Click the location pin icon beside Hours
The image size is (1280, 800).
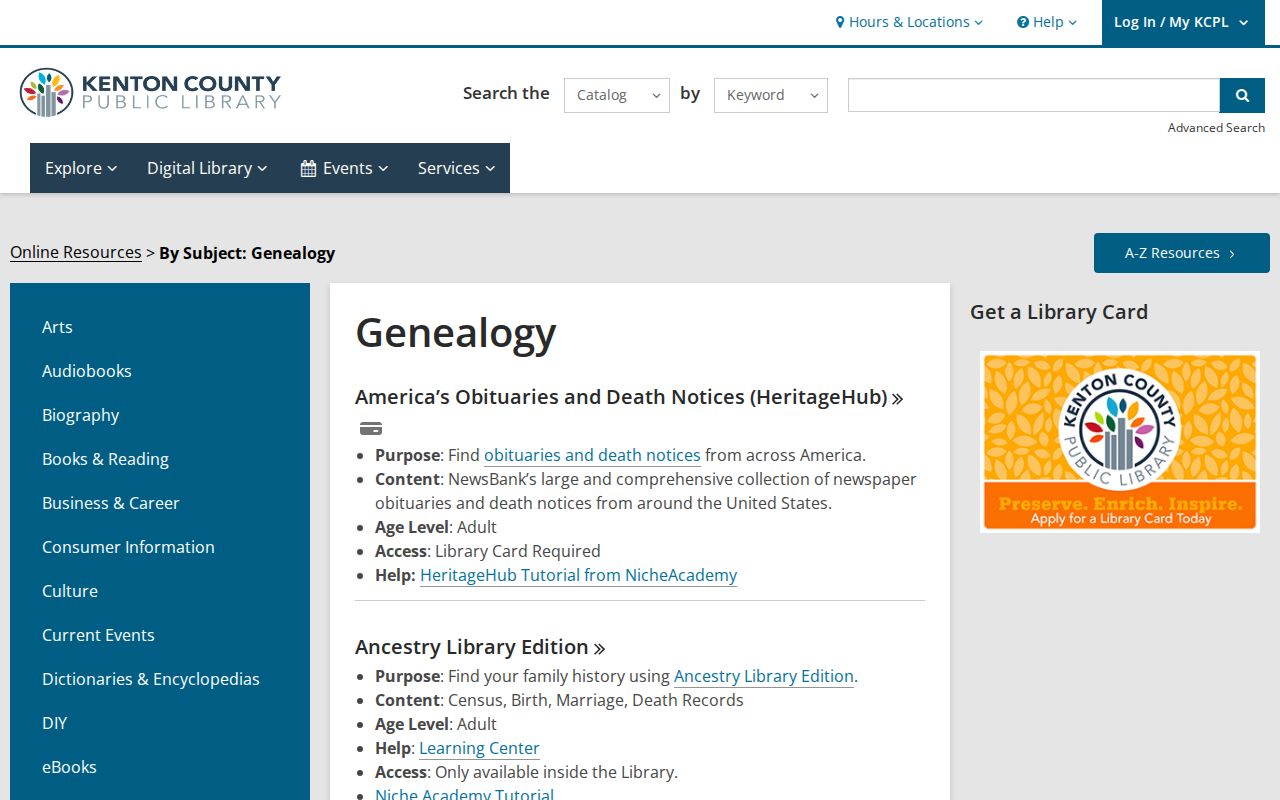point(840,22)
